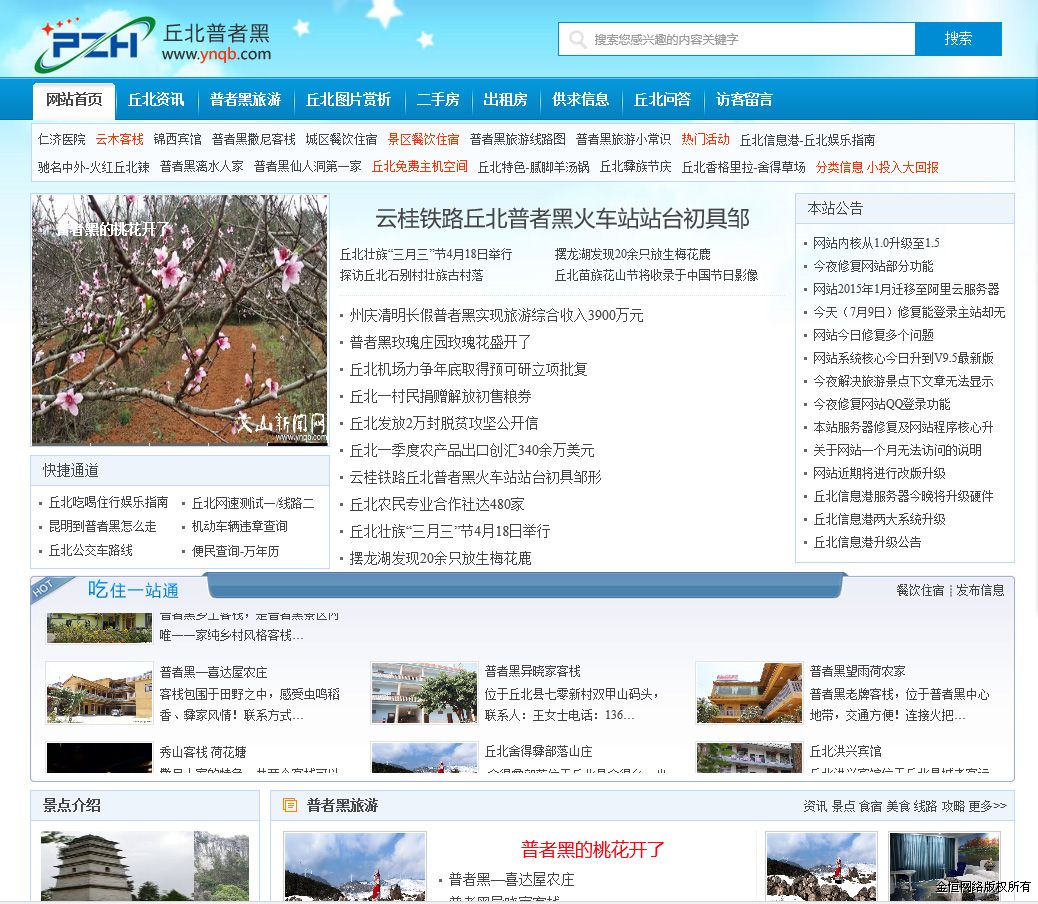Select the 出租房 navigation item
This screenshot has height=904, width=1038.
[505, 100]
